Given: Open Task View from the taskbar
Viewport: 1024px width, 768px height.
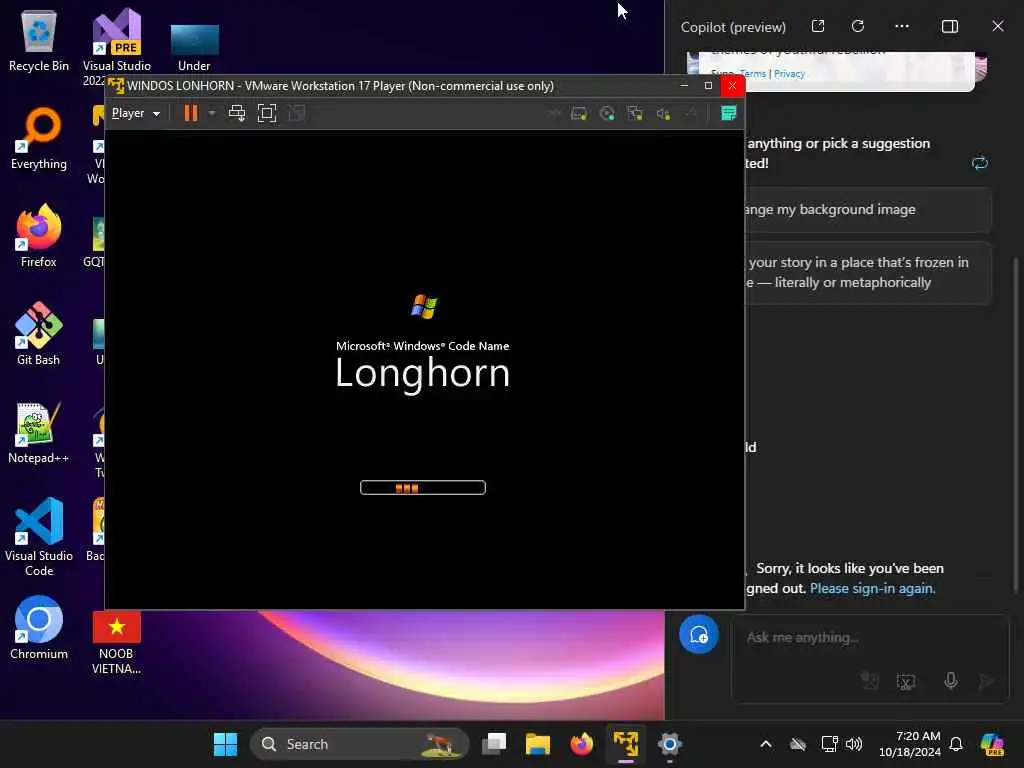Looking at the screenshot, I should pyautogui.click(x=494, y=744).
